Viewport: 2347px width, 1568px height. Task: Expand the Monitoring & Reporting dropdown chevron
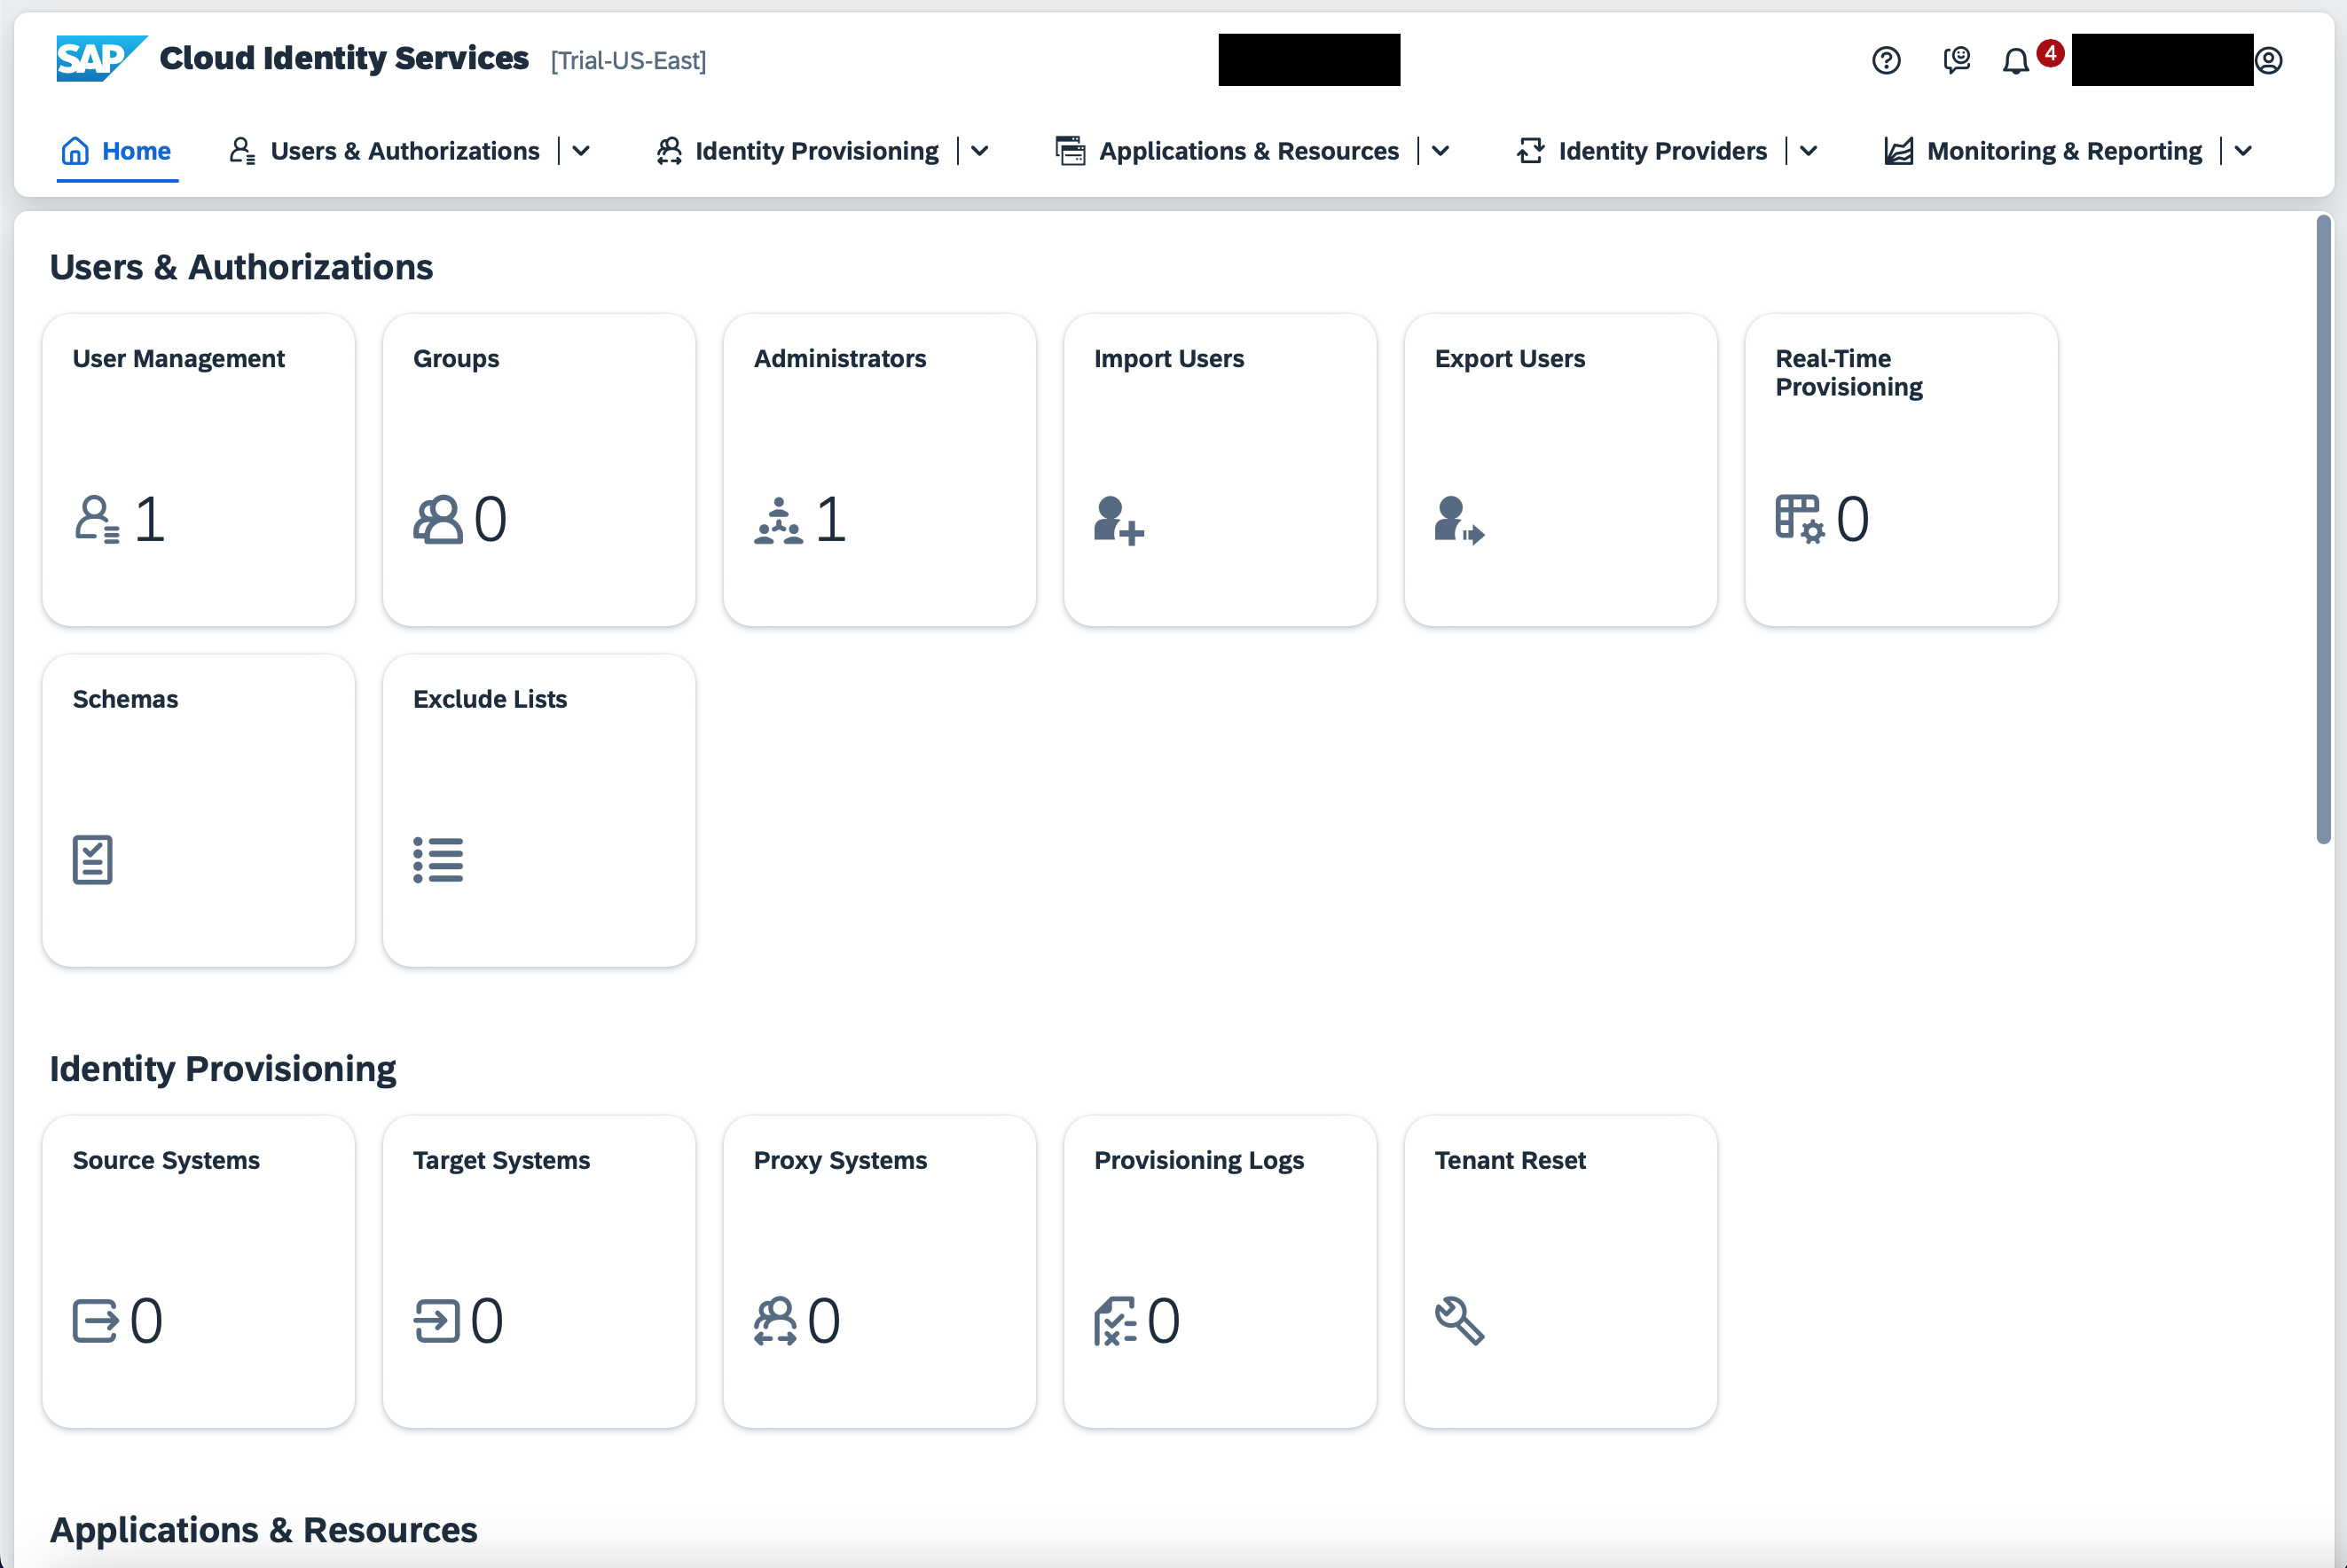pyautogui.click(x=2242, y=151)
